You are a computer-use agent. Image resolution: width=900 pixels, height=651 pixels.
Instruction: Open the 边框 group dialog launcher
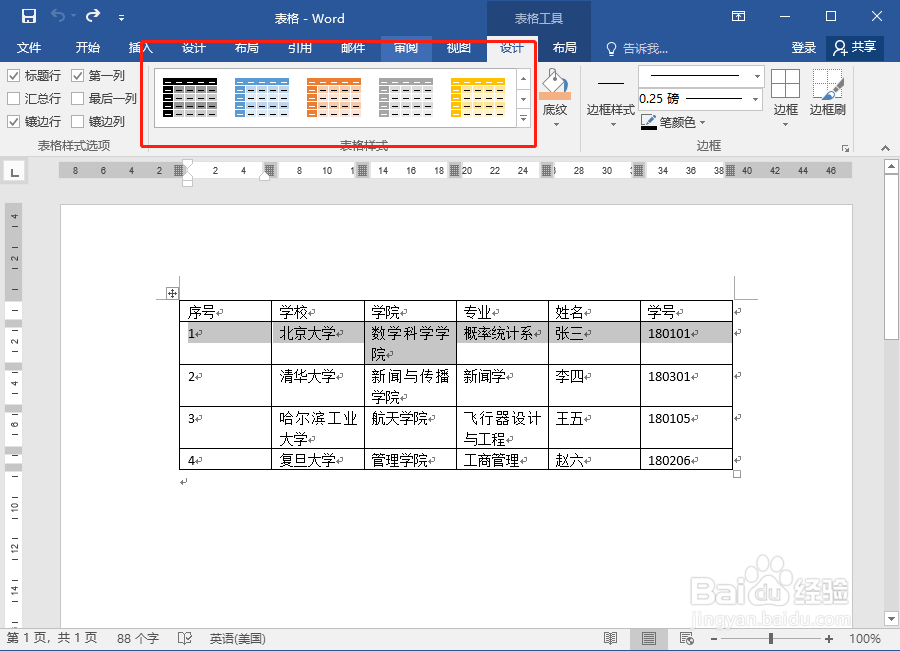[845, 148]
